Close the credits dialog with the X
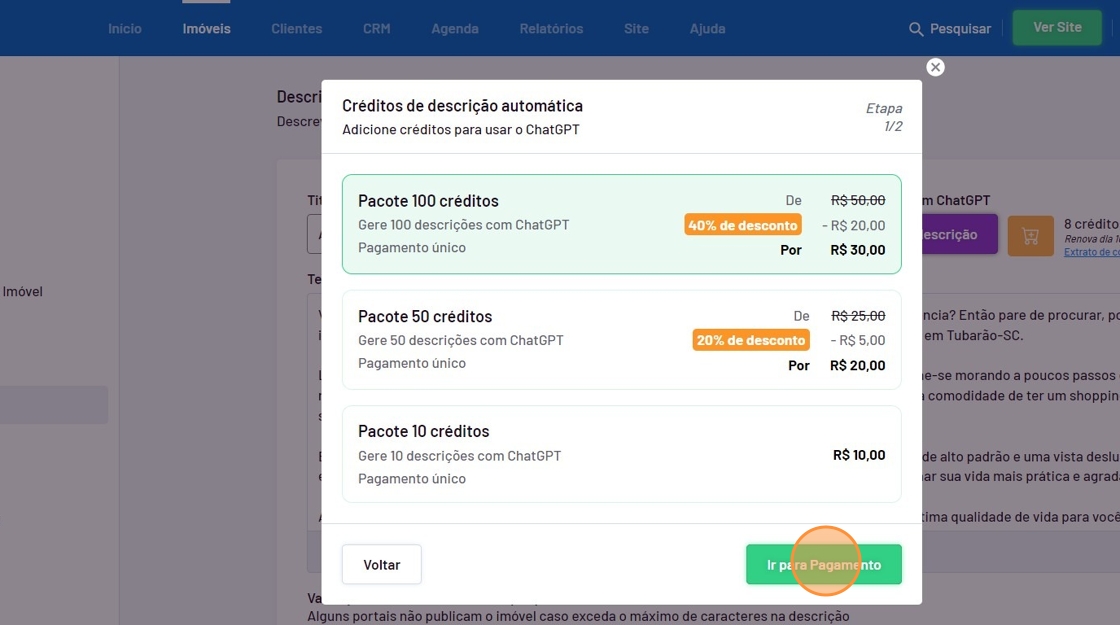 tap(935, 67)
